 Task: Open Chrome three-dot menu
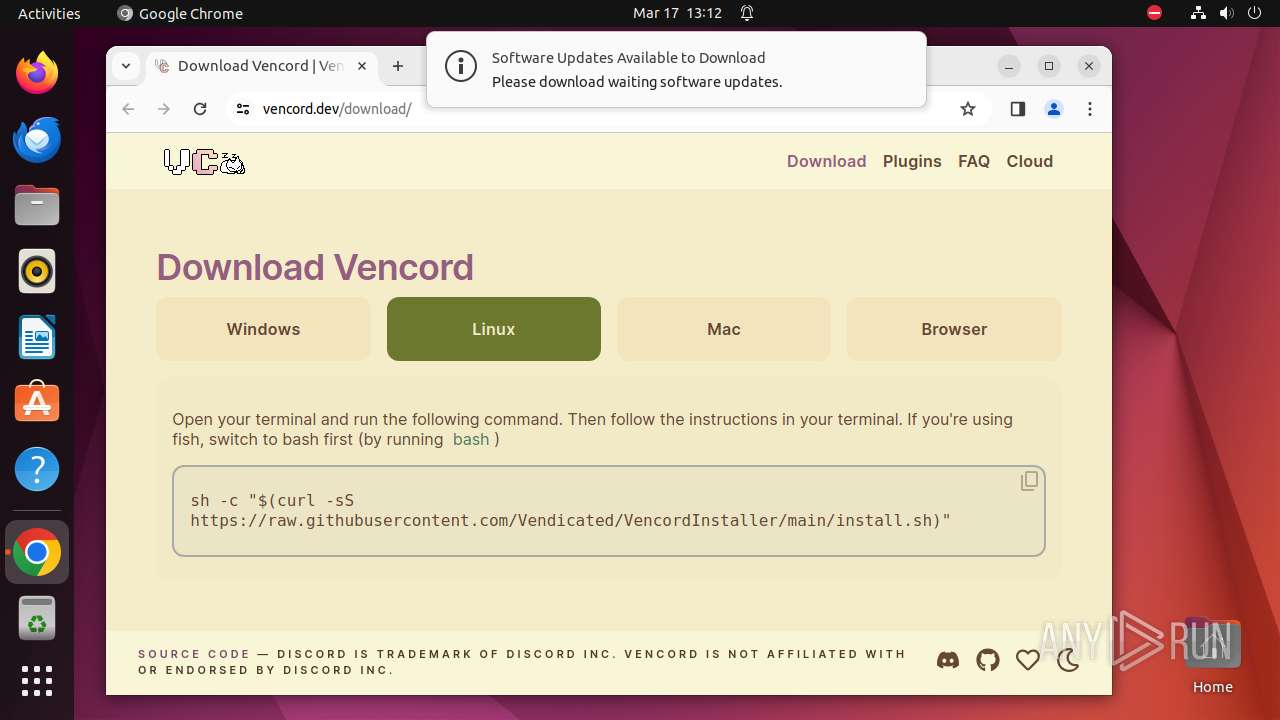click(1090, 109)
